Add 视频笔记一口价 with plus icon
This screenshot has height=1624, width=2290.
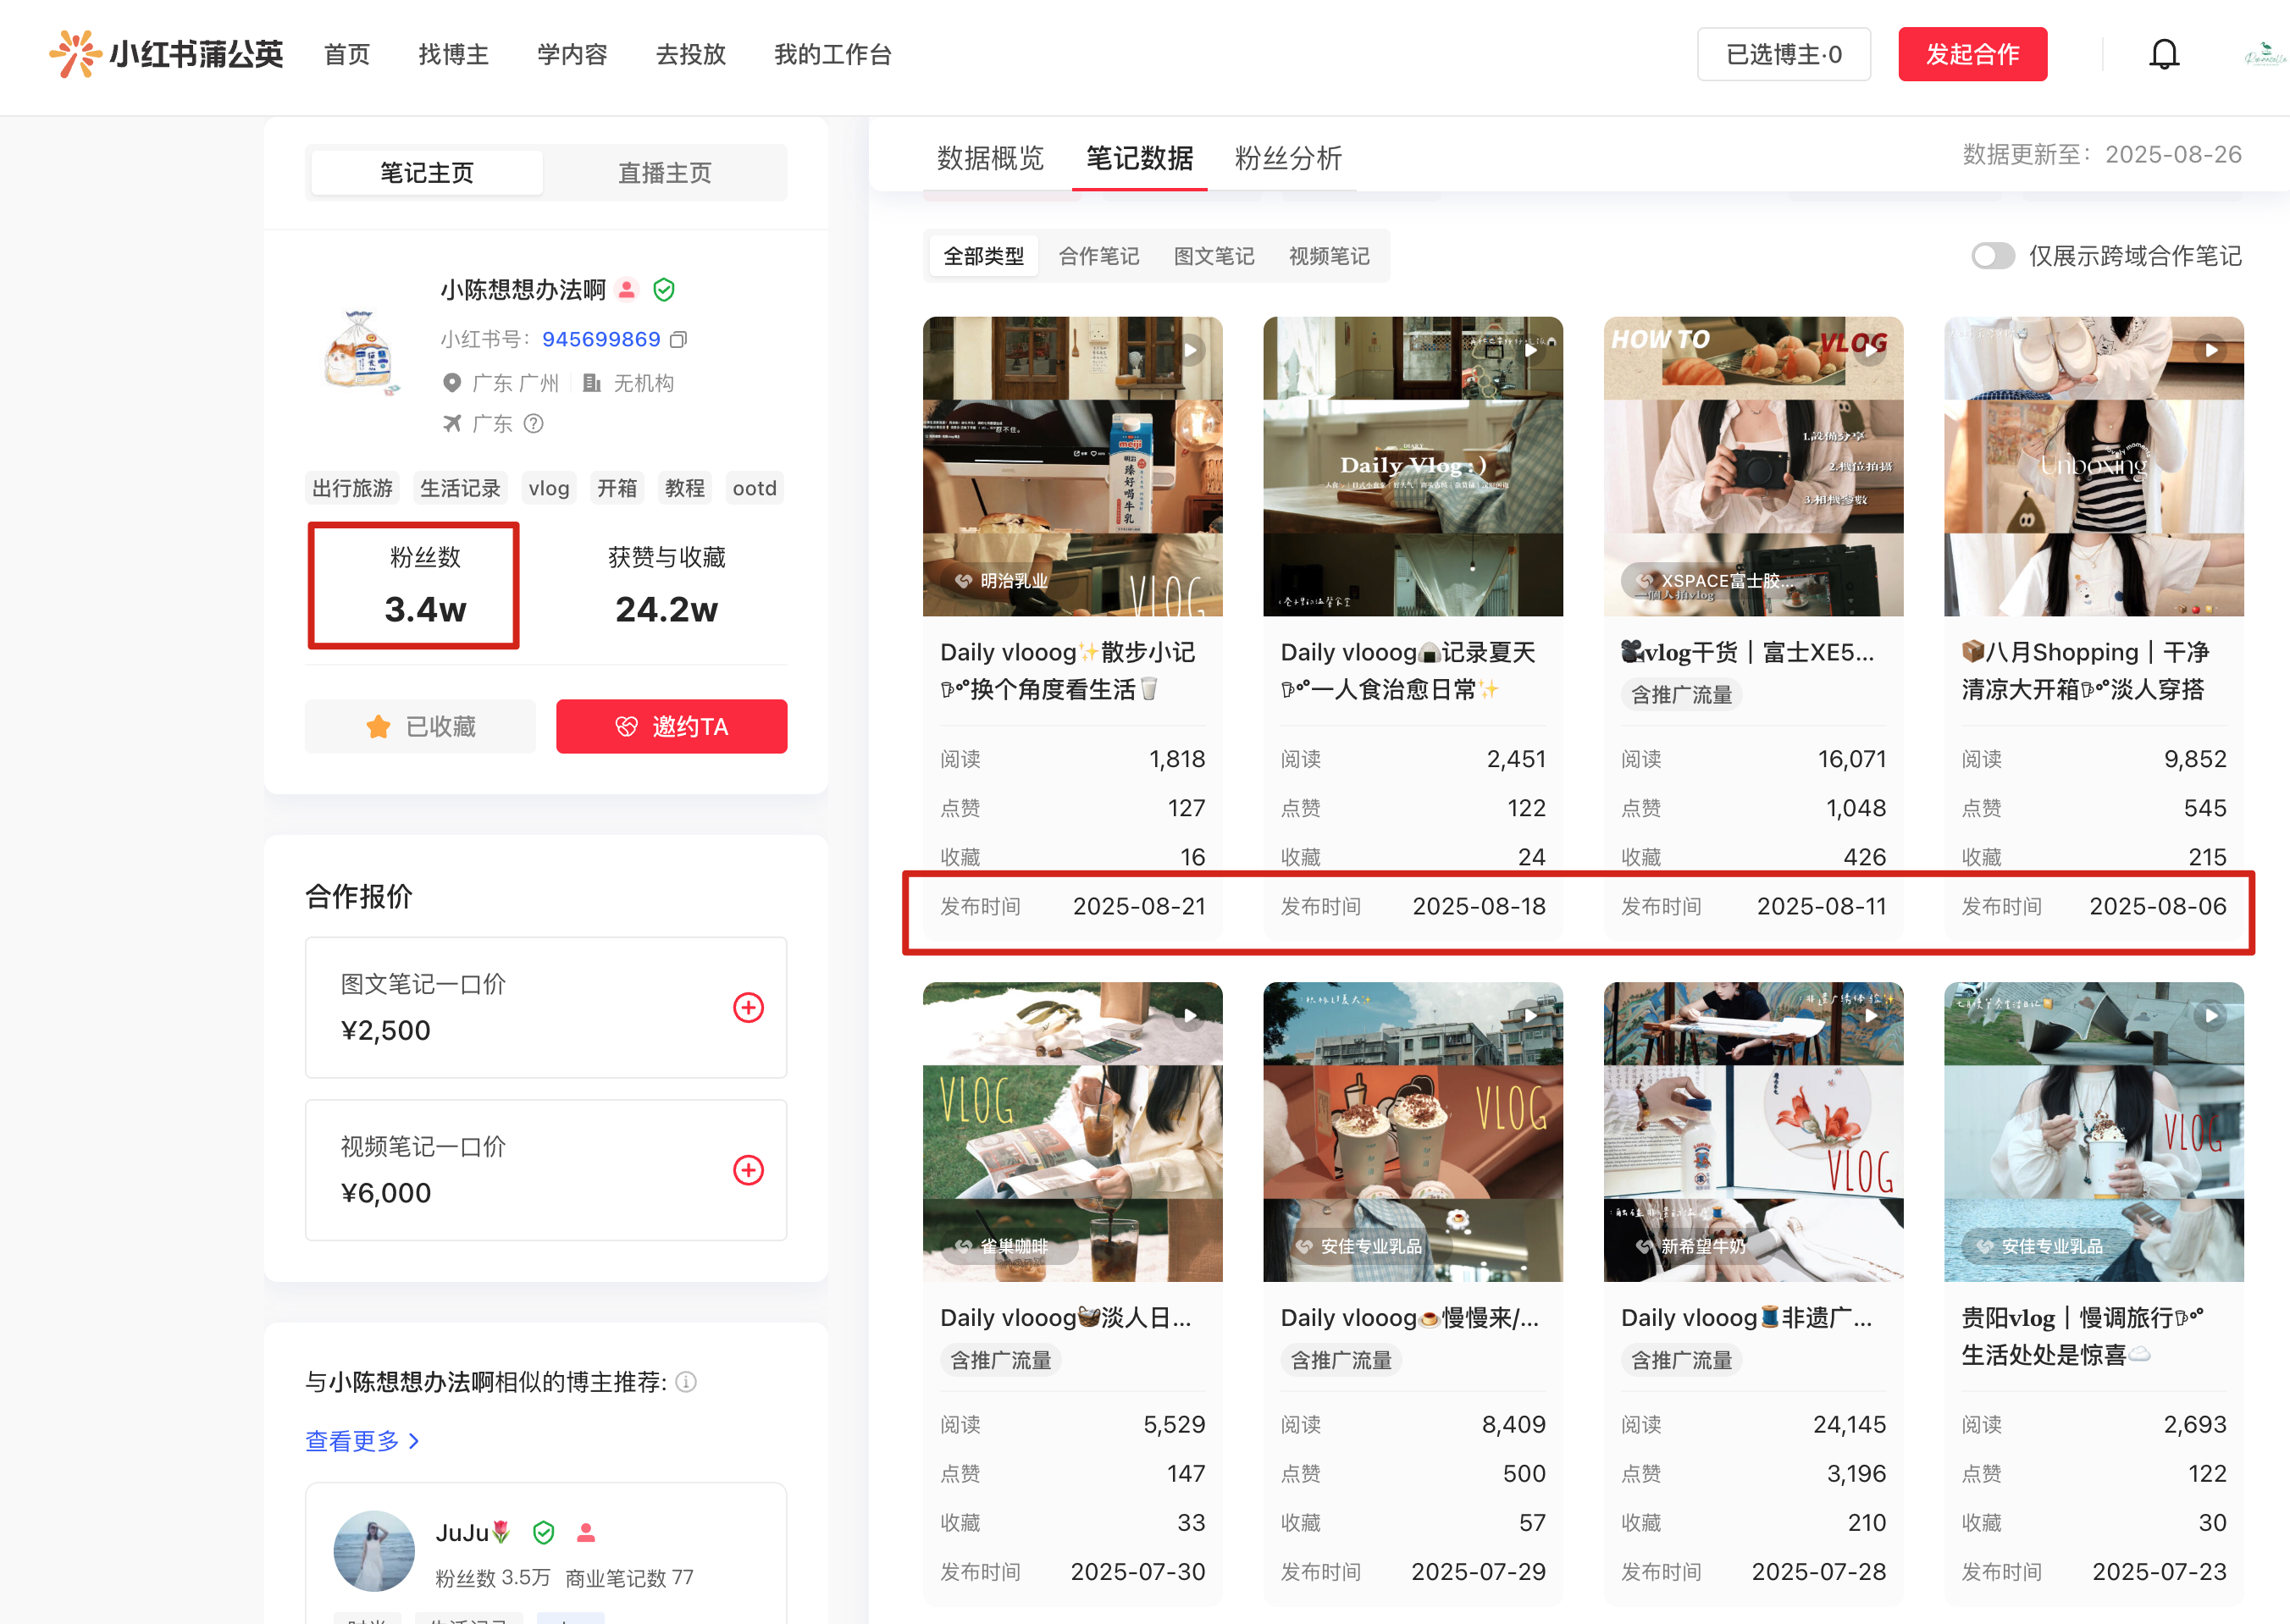tap(748, 1171)
